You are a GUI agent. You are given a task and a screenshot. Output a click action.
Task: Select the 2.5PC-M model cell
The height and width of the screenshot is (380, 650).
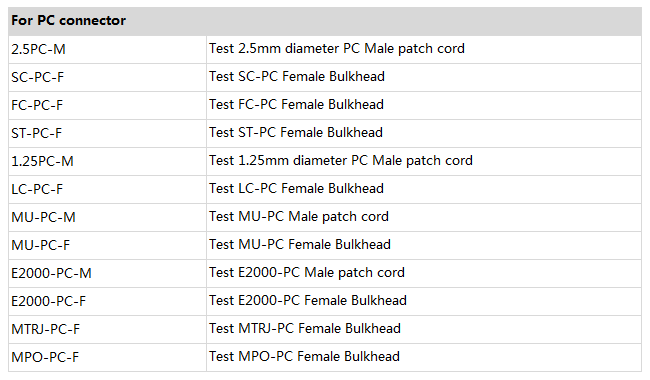(107, 49)
